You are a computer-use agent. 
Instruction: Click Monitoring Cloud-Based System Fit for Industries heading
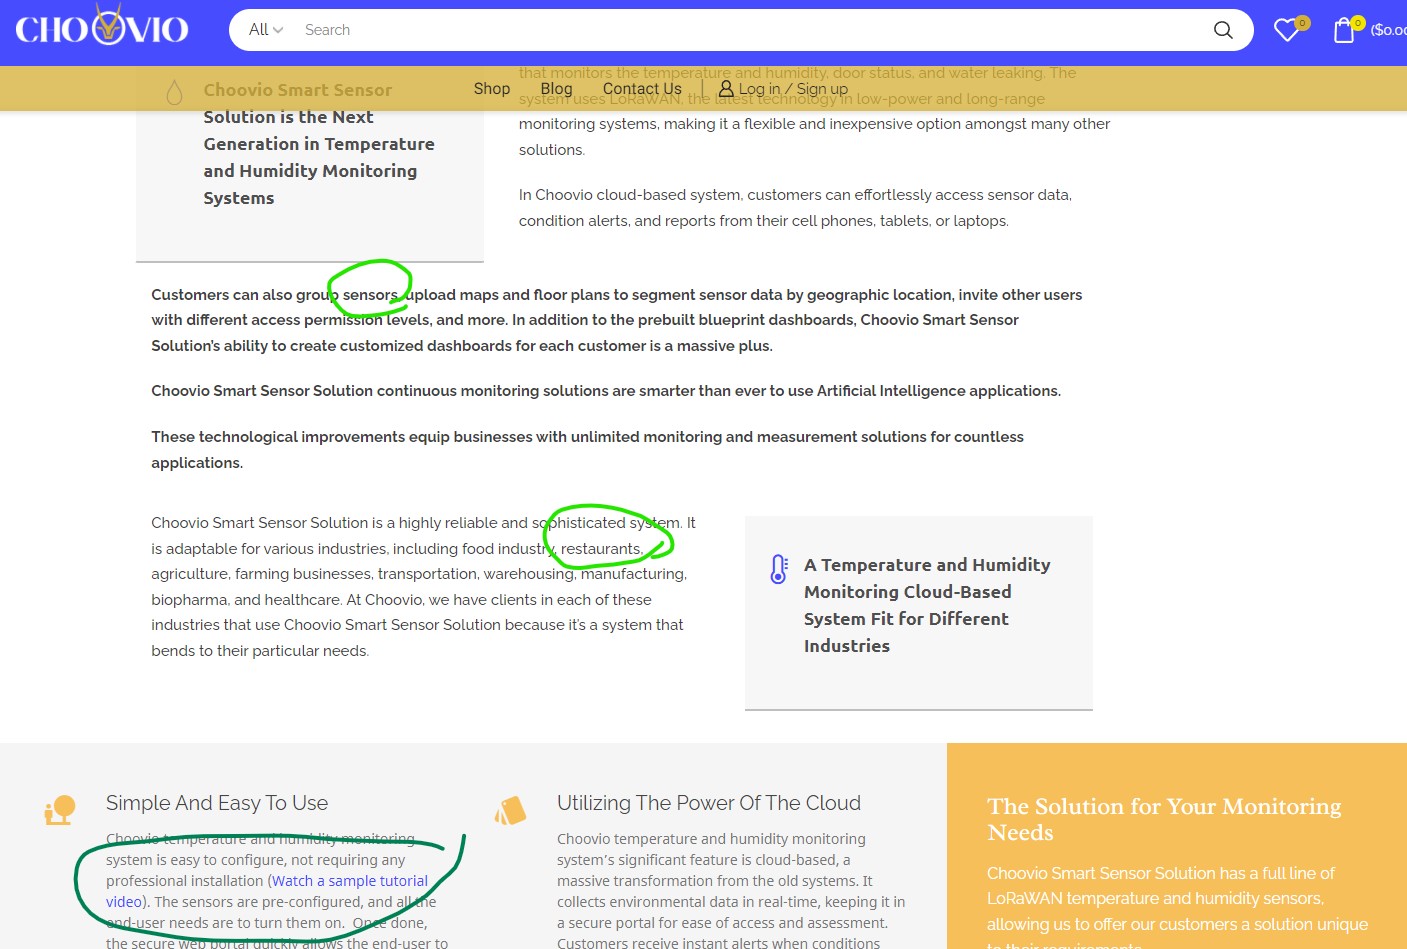pyautogui.click(x=927, y=605)
